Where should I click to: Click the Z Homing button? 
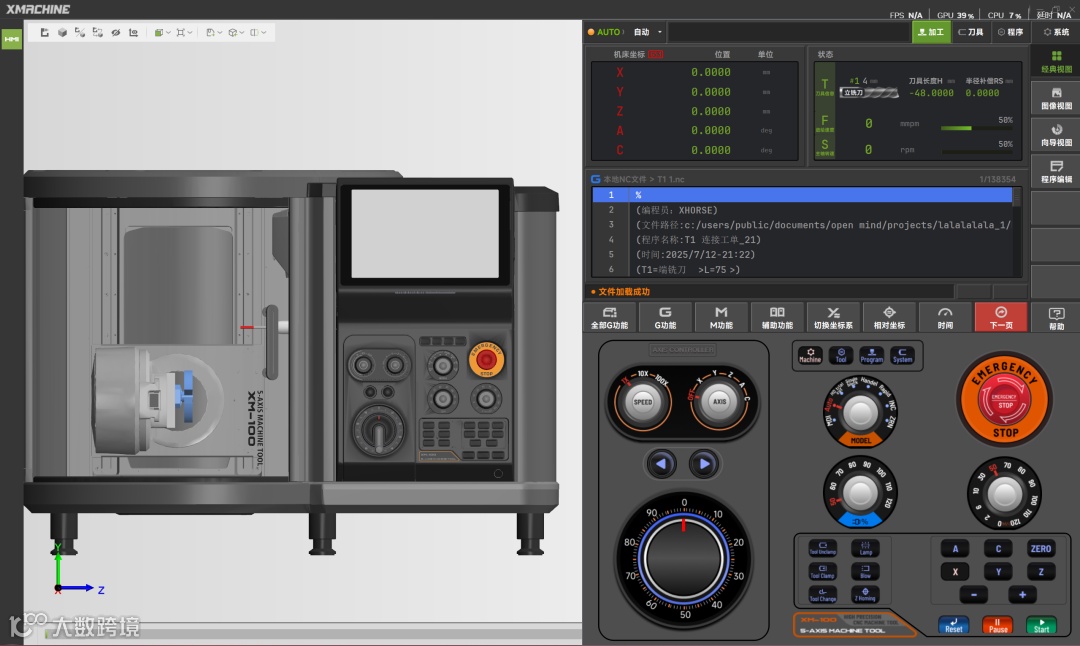866,594
